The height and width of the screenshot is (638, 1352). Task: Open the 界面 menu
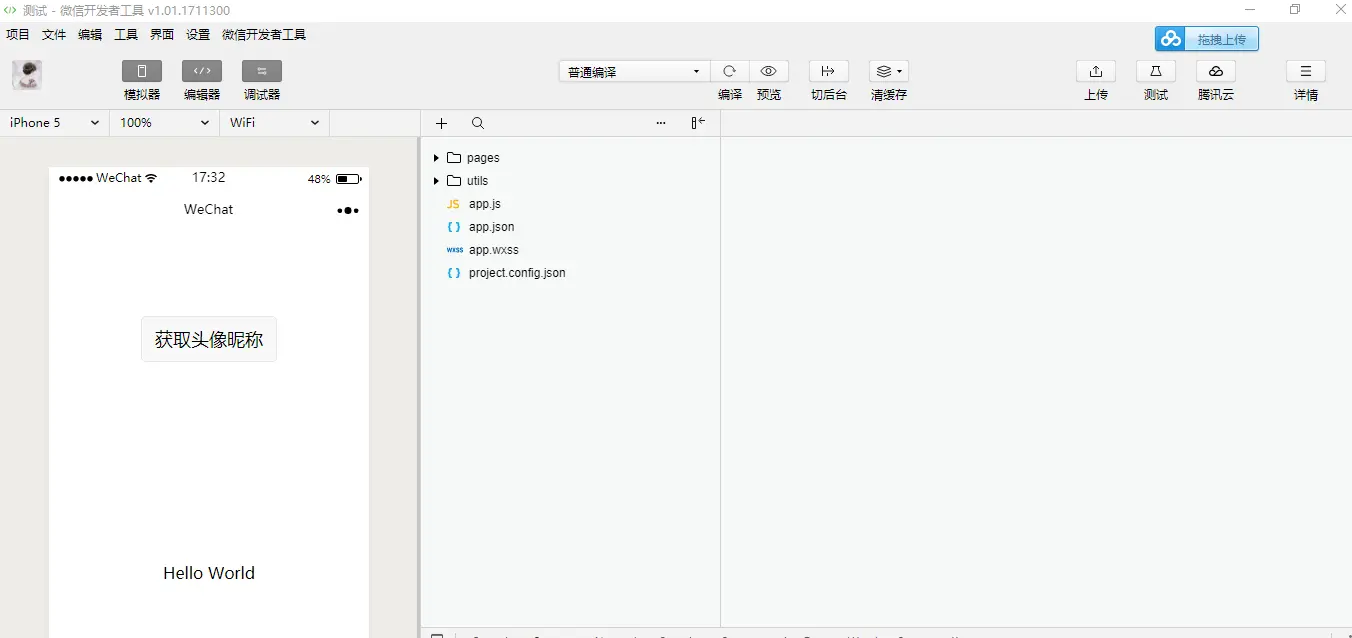(x=162, y=34)
